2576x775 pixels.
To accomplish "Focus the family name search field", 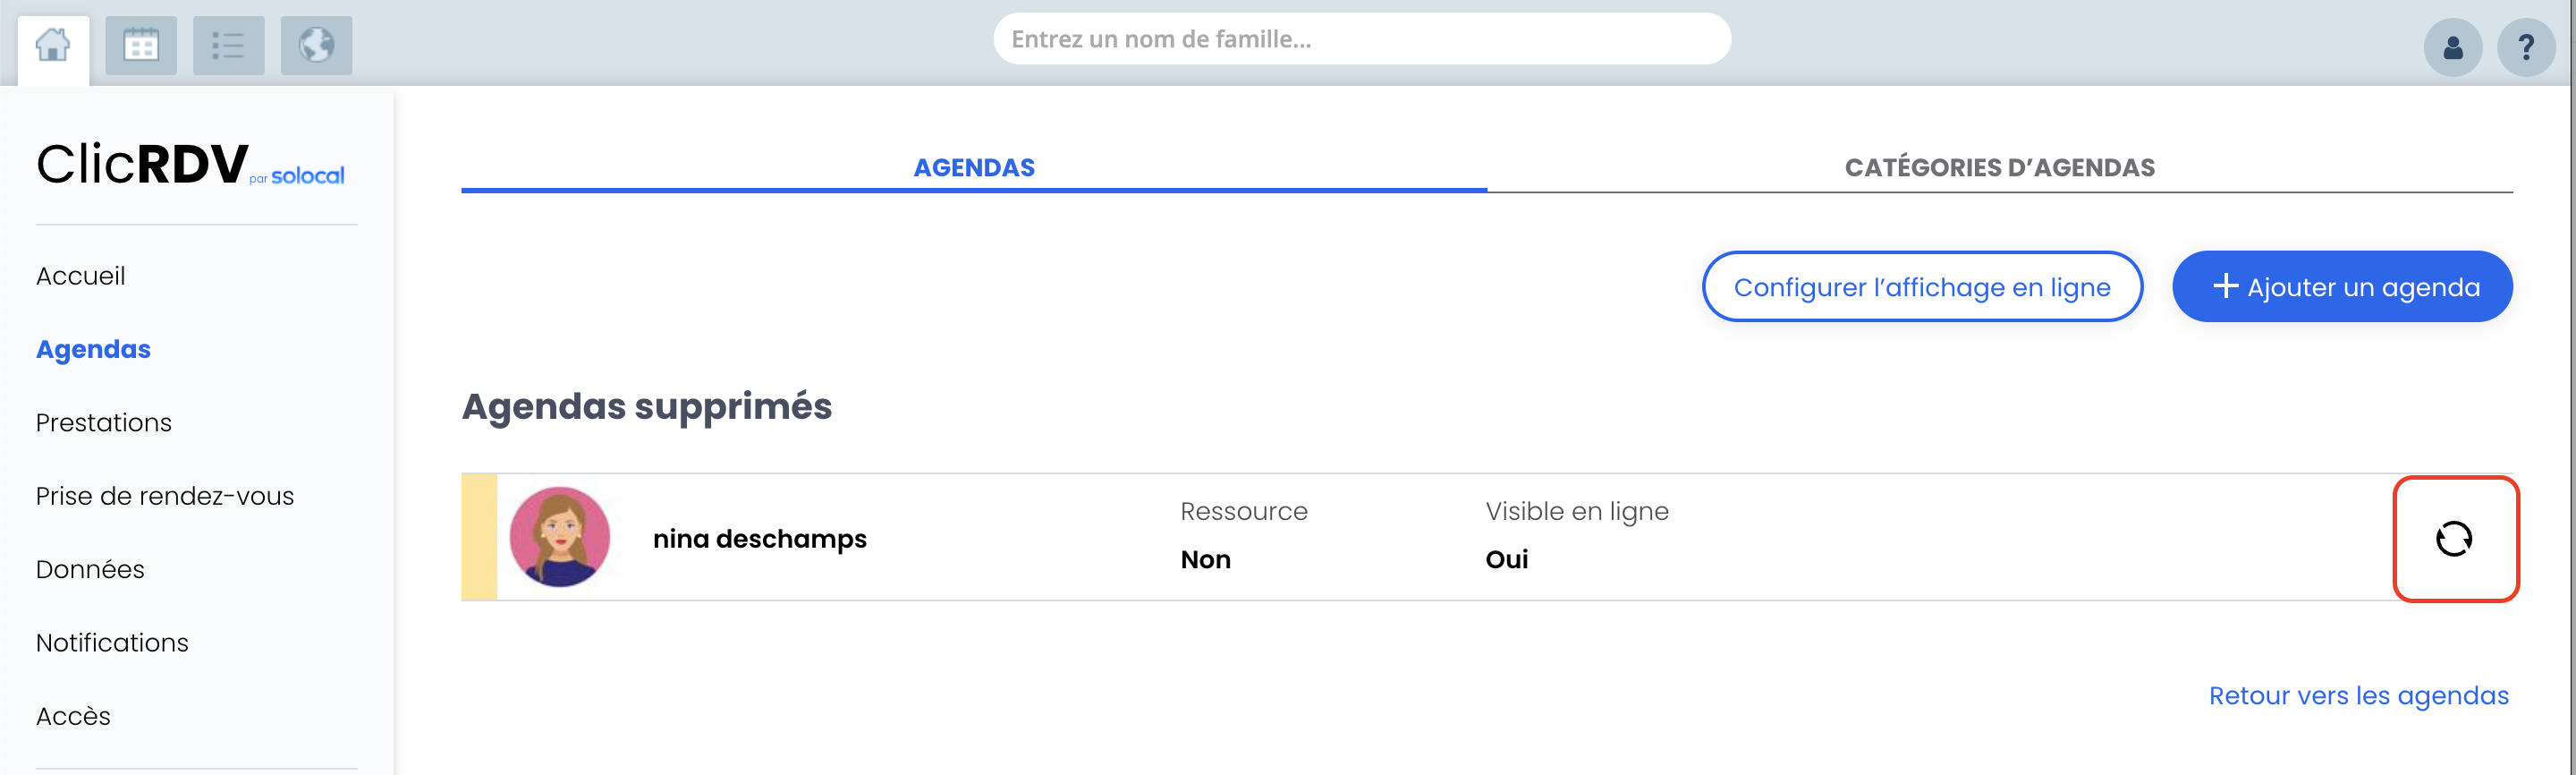I will (x=1362, y=39).
